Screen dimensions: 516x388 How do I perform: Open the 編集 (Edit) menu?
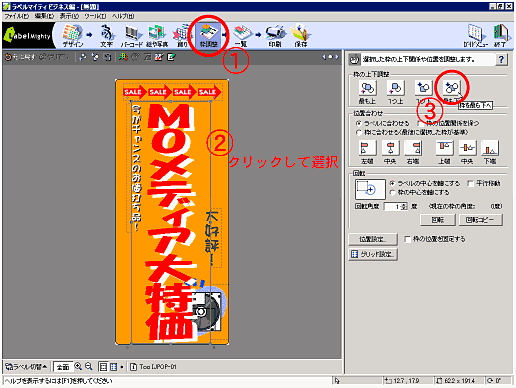[x=44, y=16]
